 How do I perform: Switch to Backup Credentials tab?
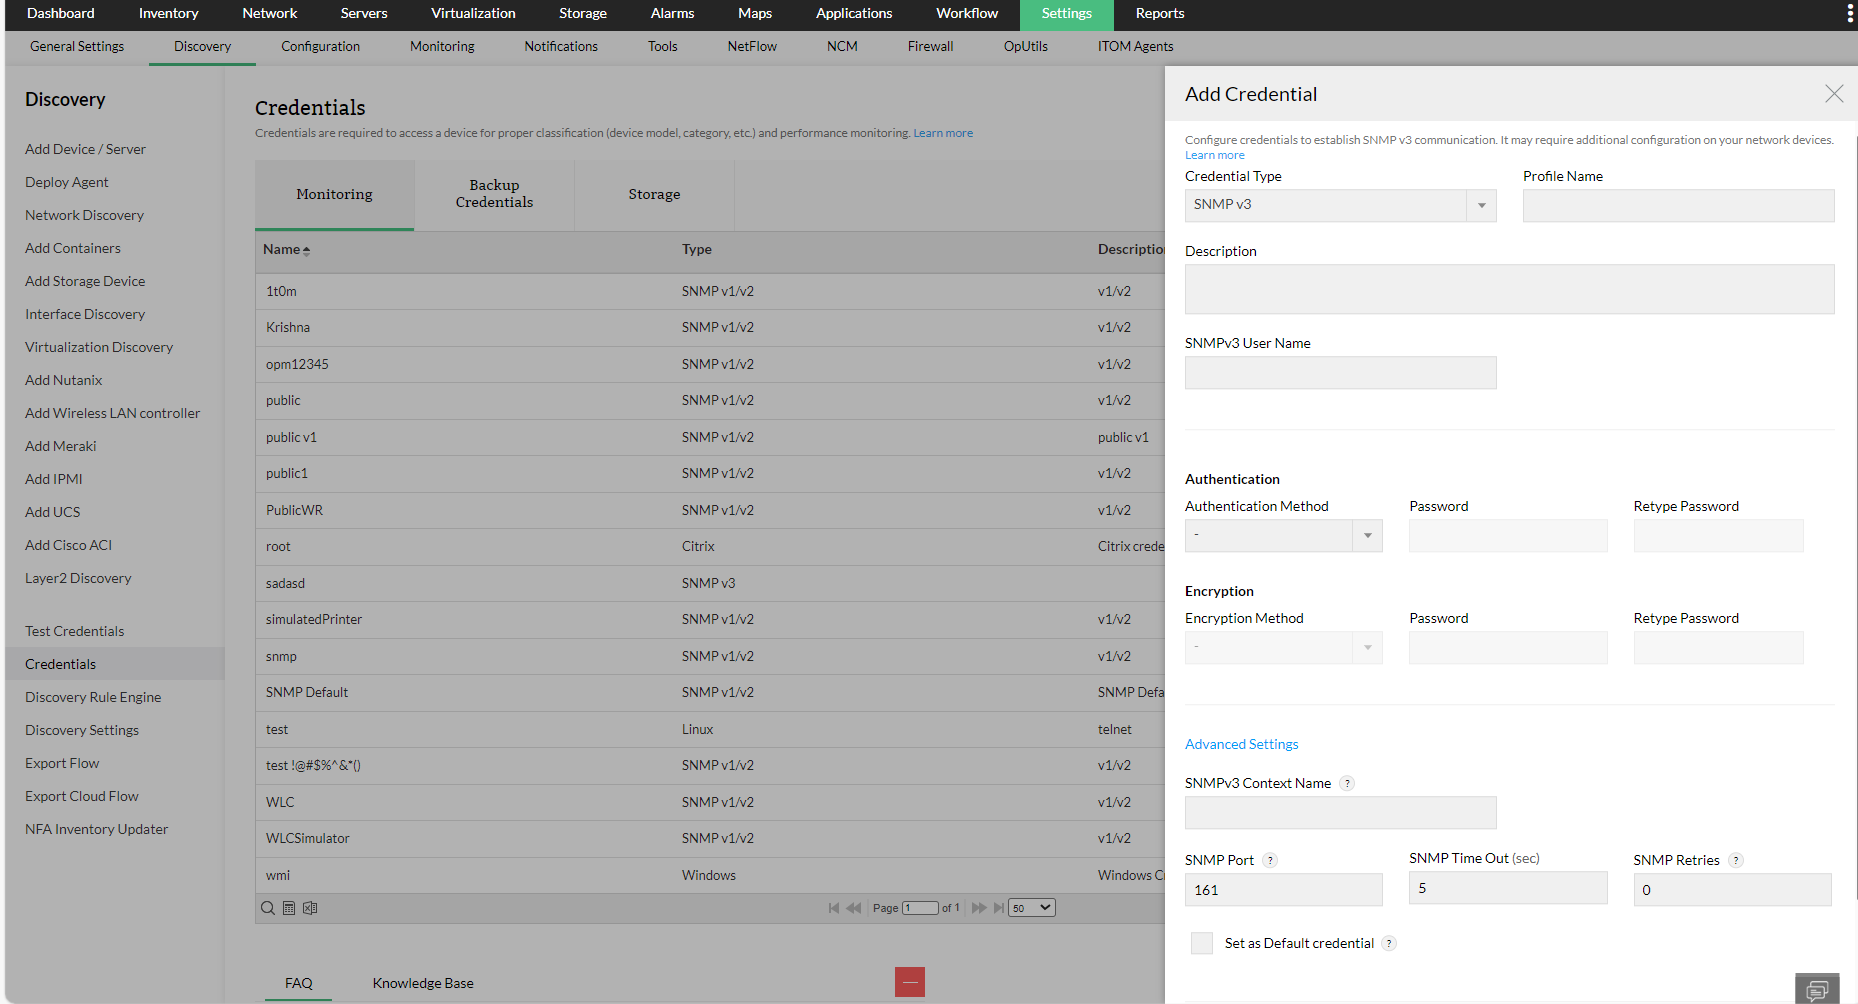pyautogui.click(x=494, y=194)
